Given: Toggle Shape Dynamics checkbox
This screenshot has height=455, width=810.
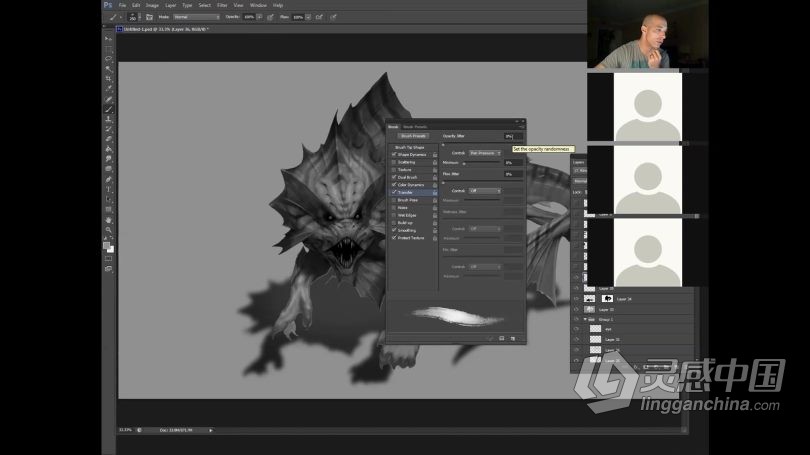Looking at the screenshot, I should click(394, 154).
